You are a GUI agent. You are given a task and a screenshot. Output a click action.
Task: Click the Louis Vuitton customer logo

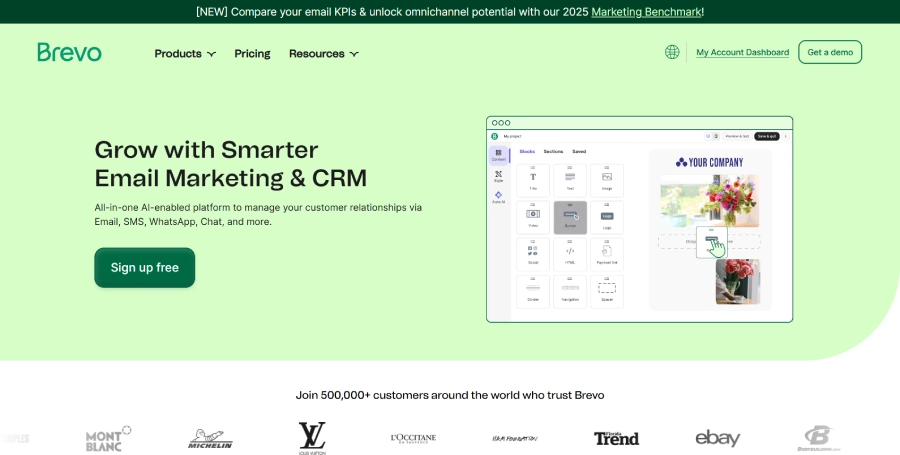coord(312,439)
